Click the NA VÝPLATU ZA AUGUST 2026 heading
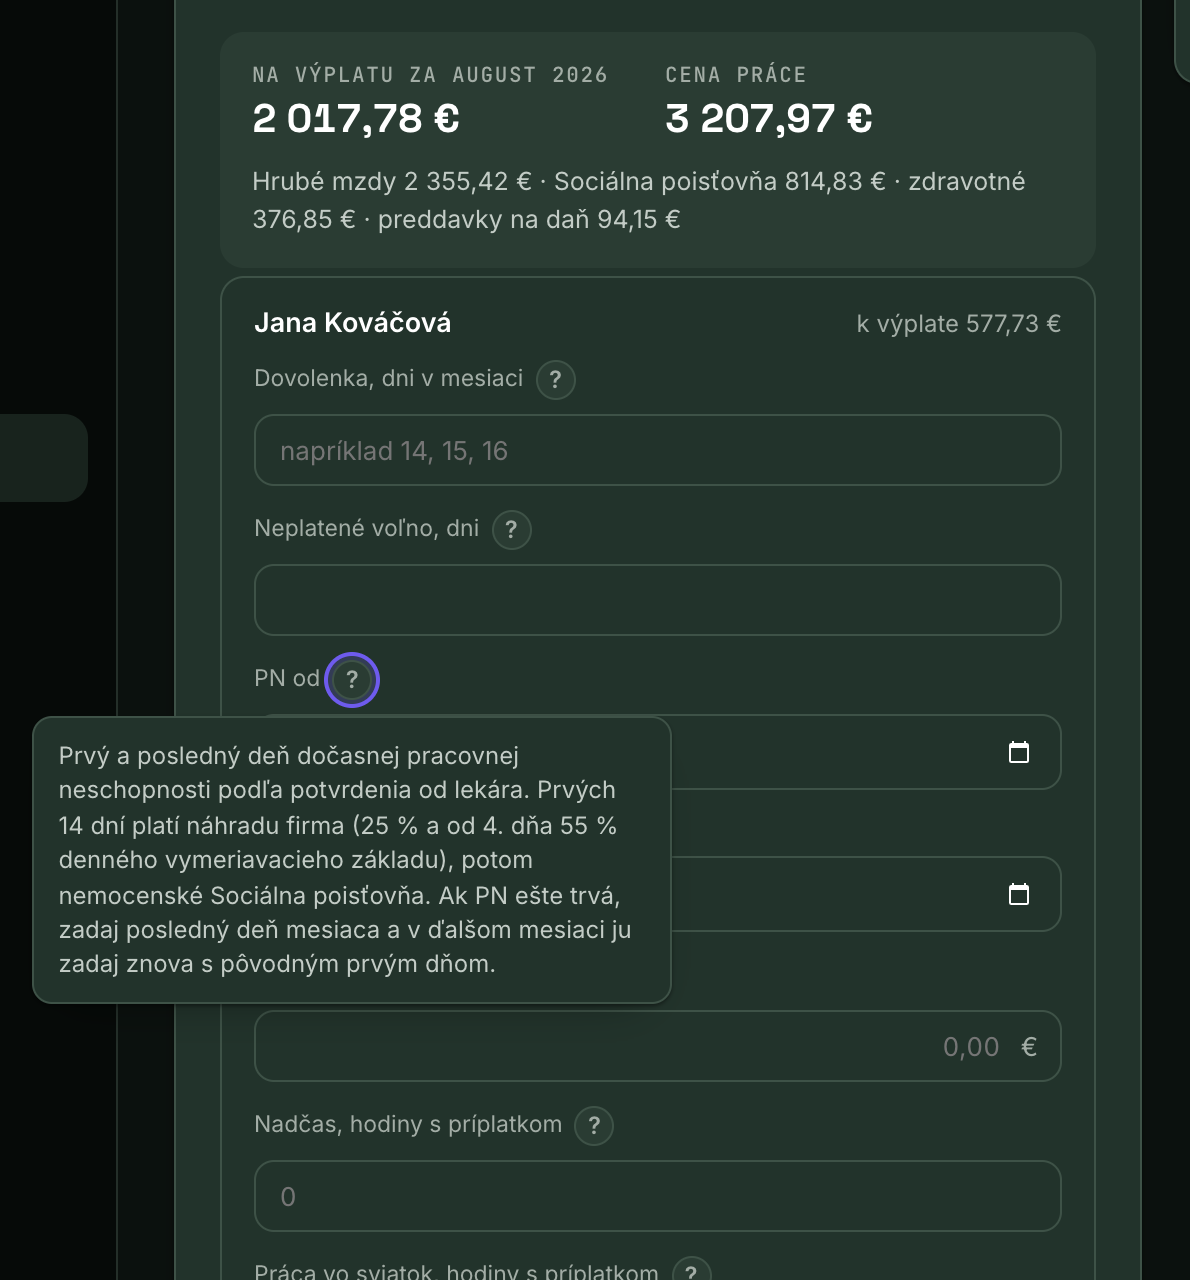This screenshot has width=1190, height=1280. 430,75
